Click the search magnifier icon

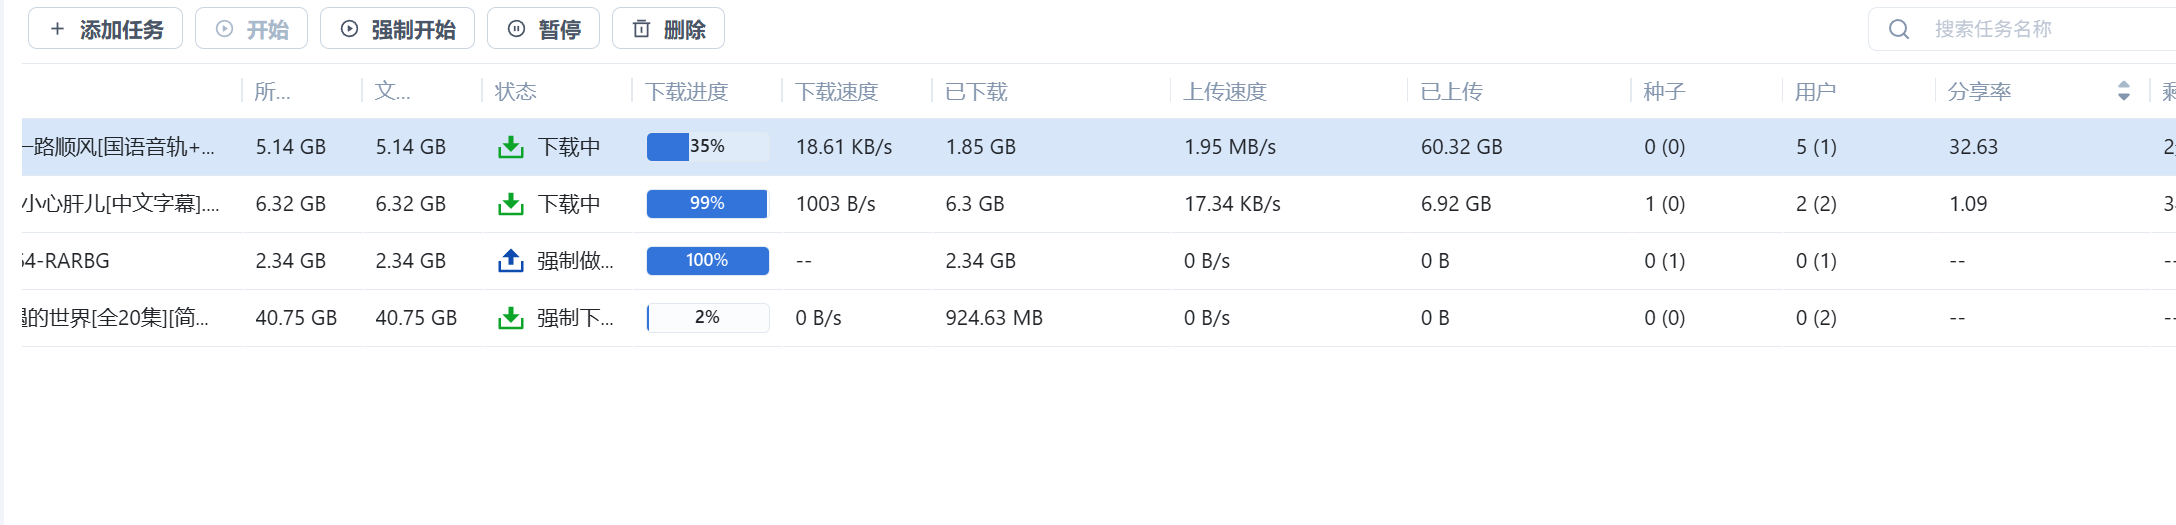[x=1898, y=29]
